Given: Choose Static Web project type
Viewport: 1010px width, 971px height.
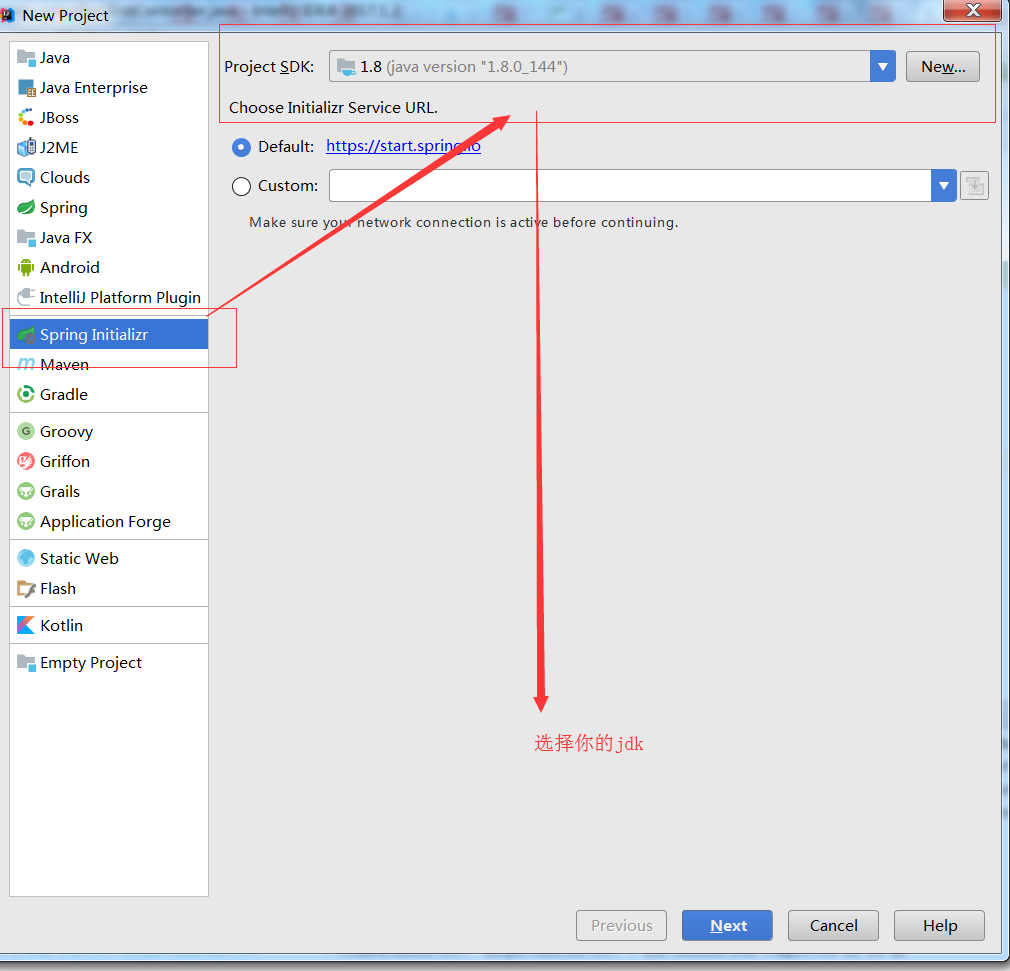Looking at the screenshot, I should 109,558.
